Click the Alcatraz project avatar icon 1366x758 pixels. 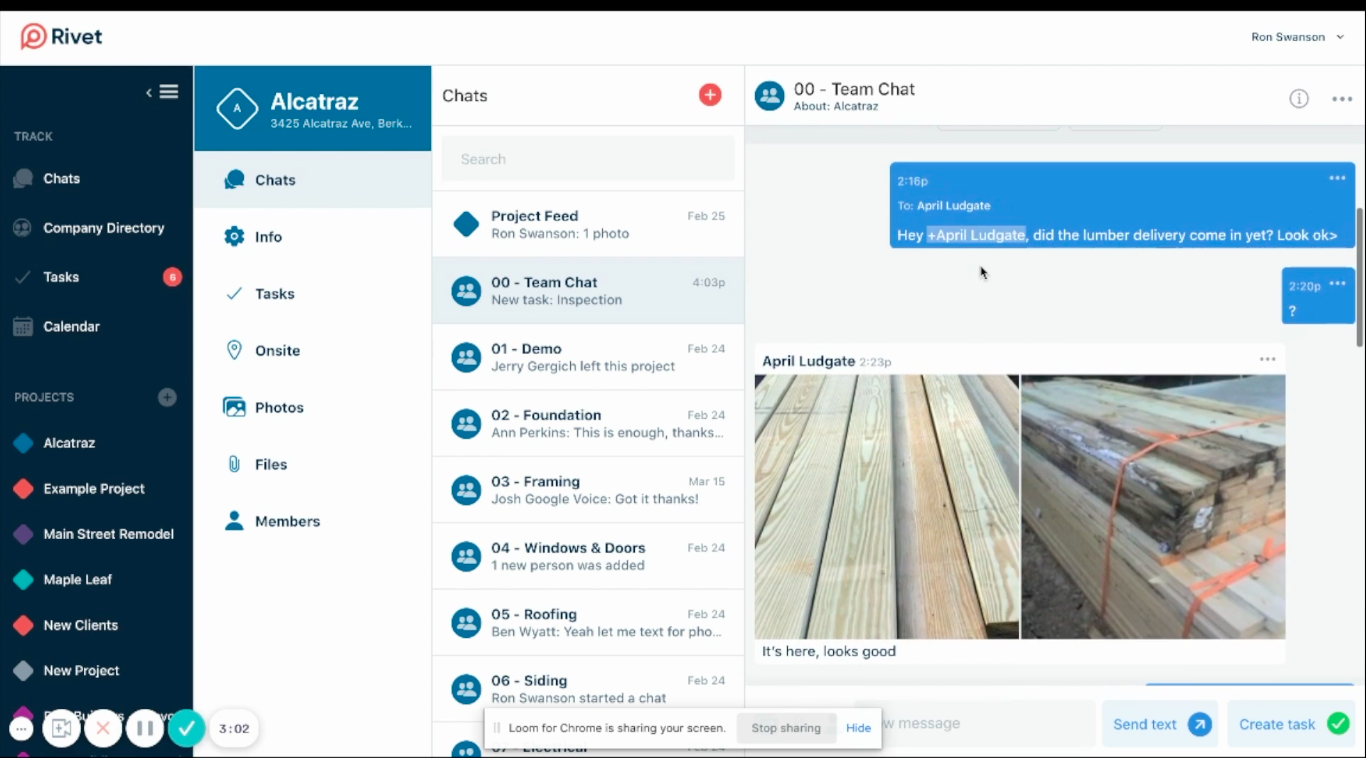[237, 108]
